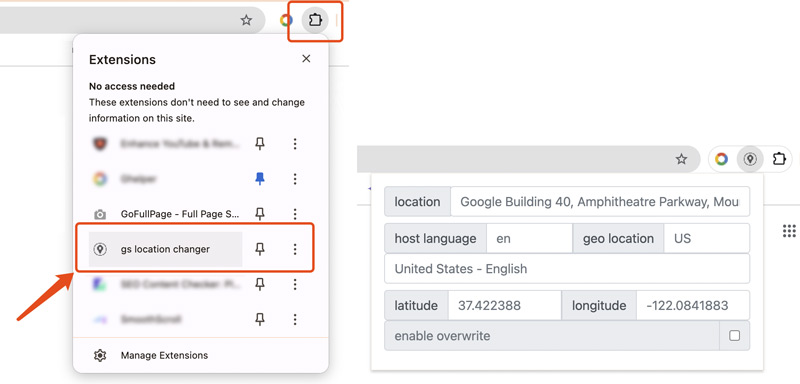Bookmark page with star in left address bar

(246, 20)
